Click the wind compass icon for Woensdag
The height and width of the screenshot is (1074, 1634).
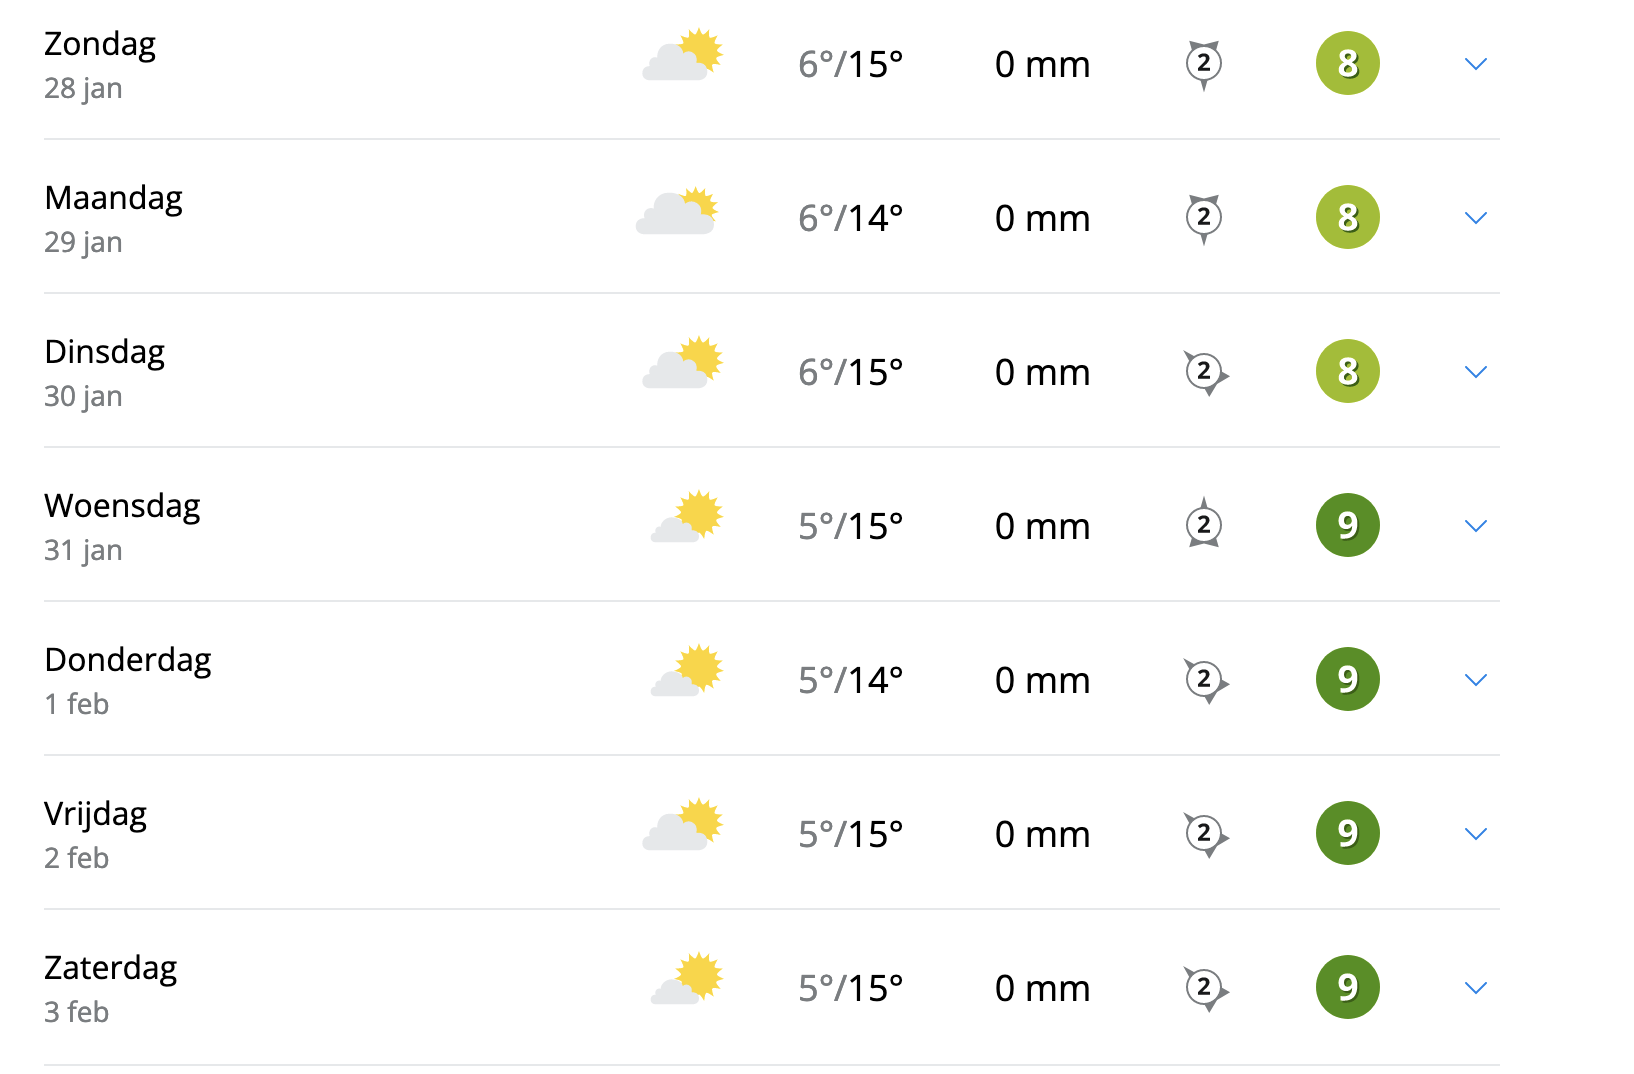pyautogui.click(x=1204, y=524)
